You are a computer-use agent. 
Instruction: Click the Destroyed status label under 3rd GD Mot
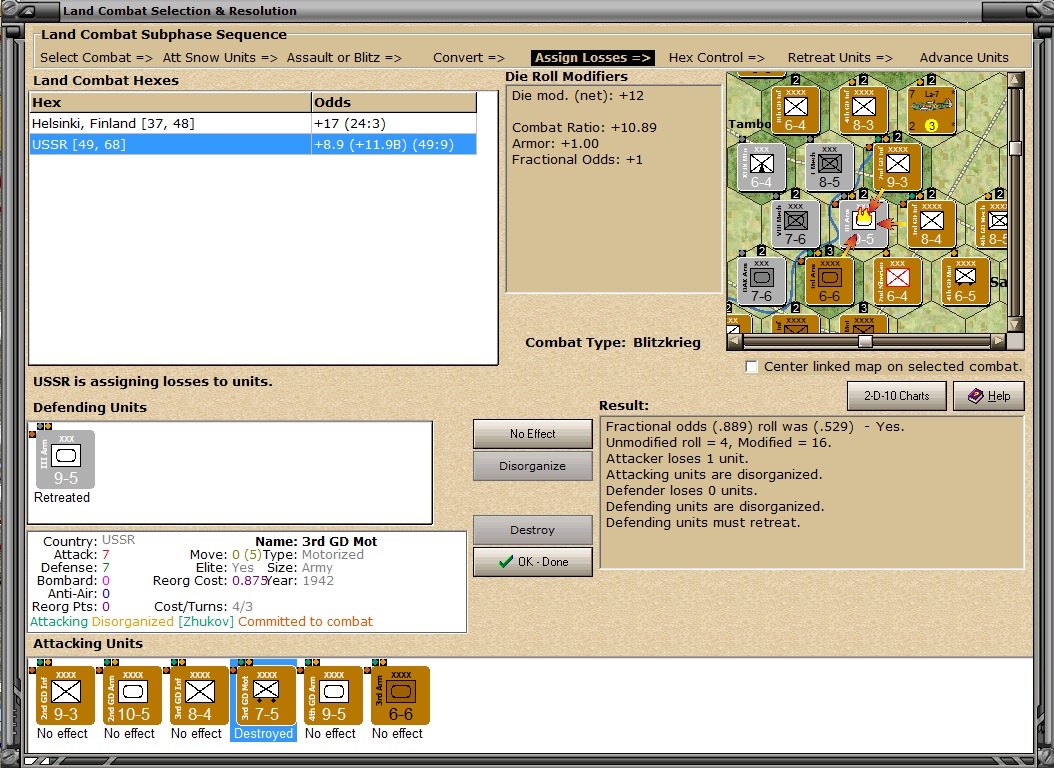pyautogui.click(x=264, y=734)
